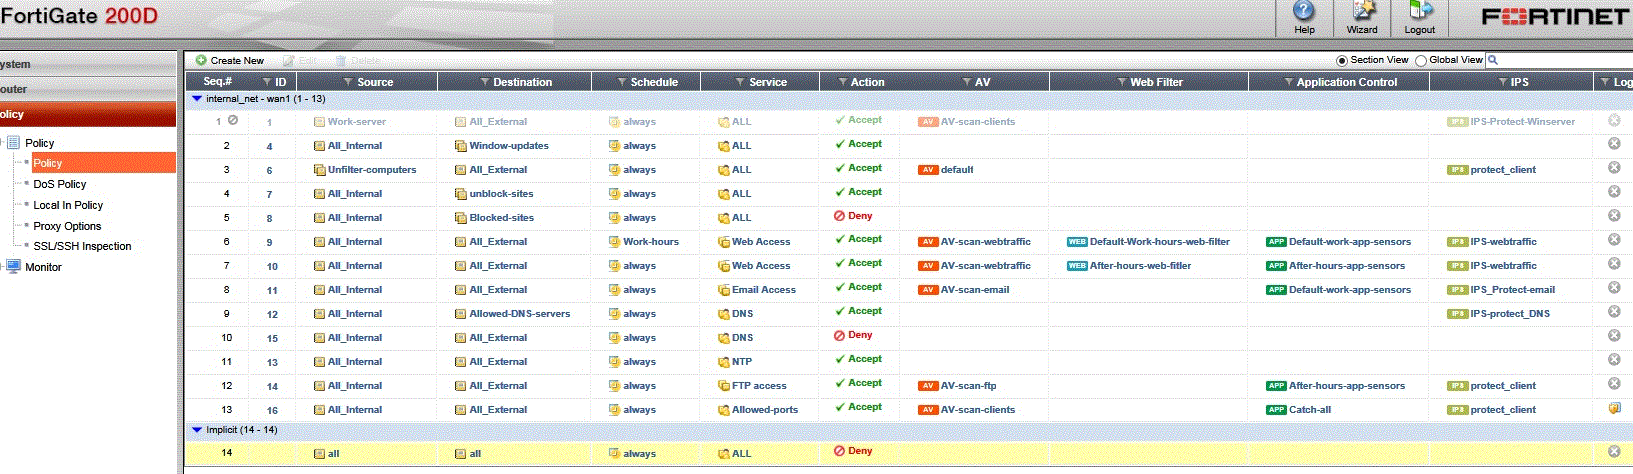Click AV-scan-ftp antivirus profile
The image size is (1633, 474).
[968, 386]
